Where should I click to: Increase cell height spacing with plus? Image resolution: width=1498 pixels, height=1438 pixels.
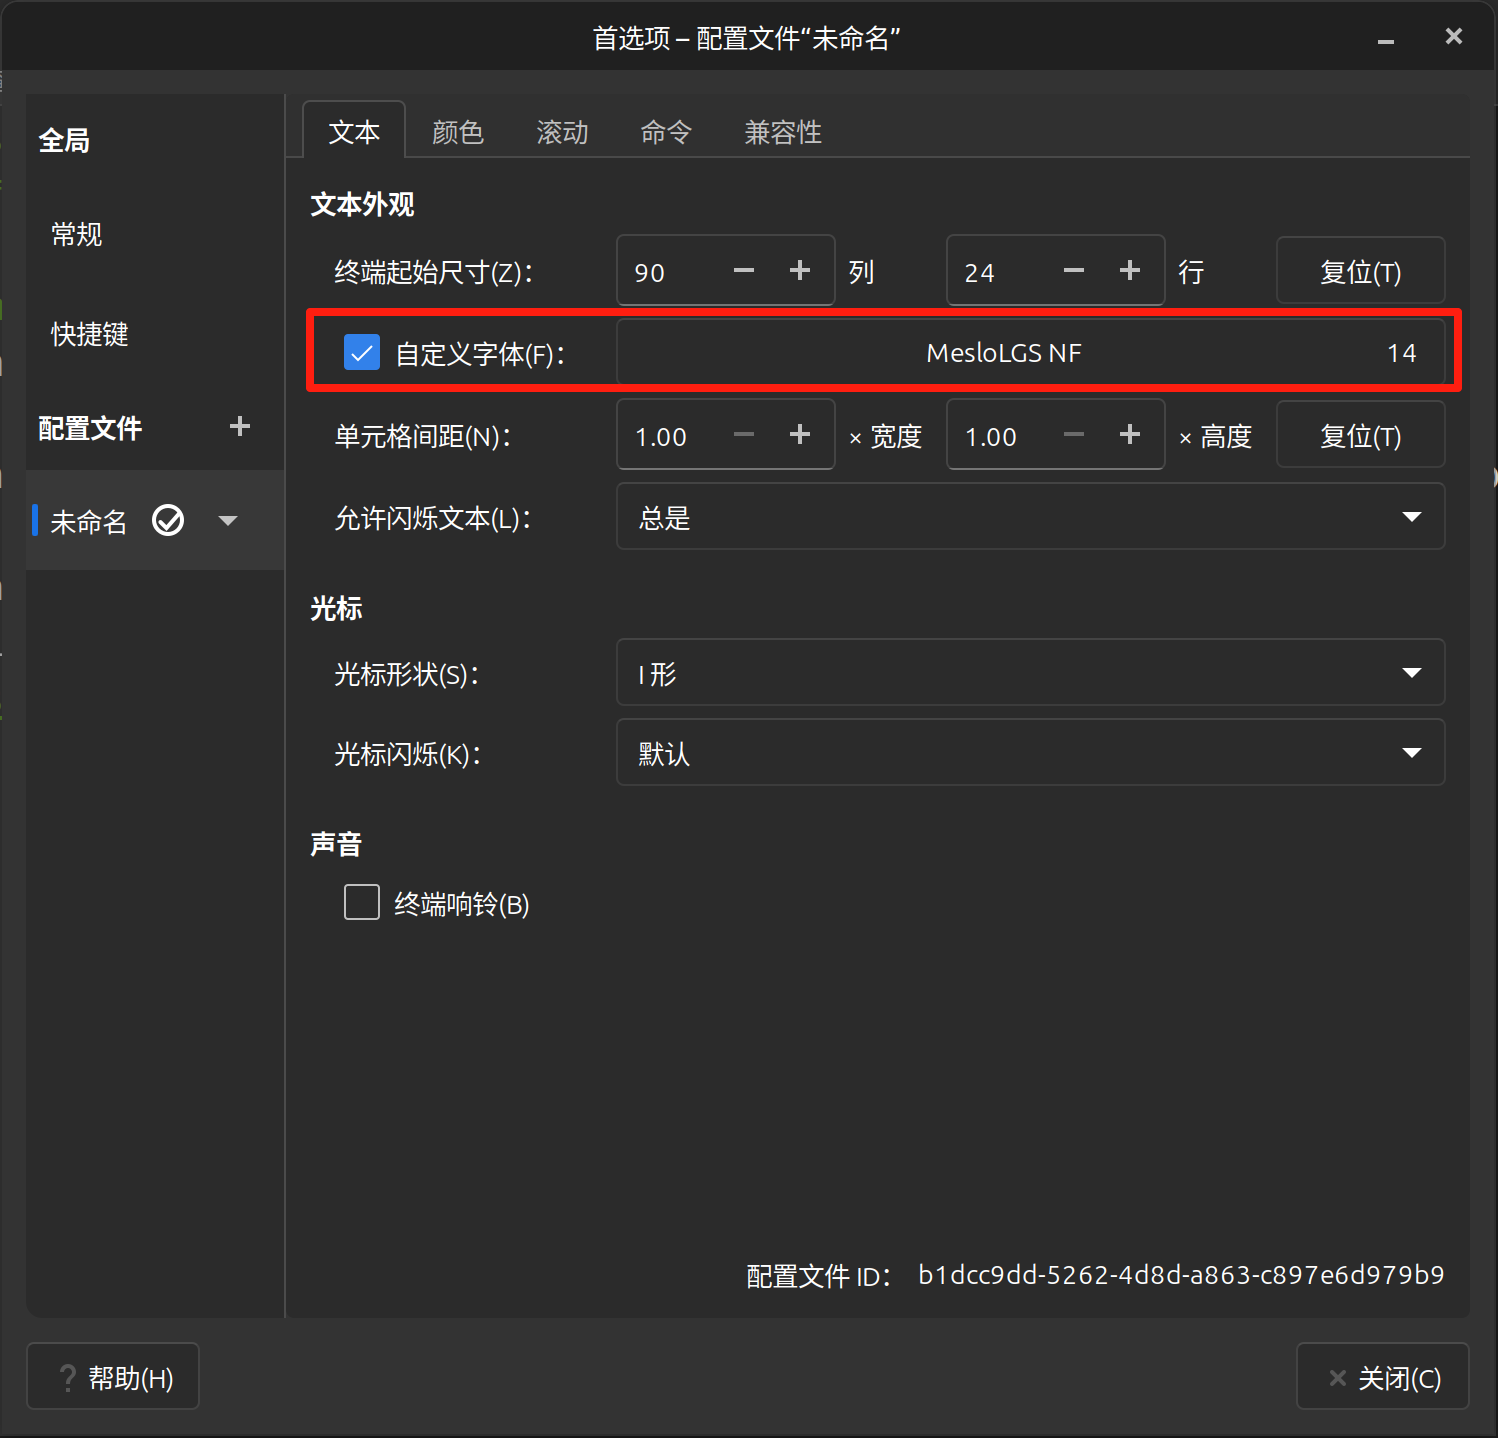(x=1129, y=435)
